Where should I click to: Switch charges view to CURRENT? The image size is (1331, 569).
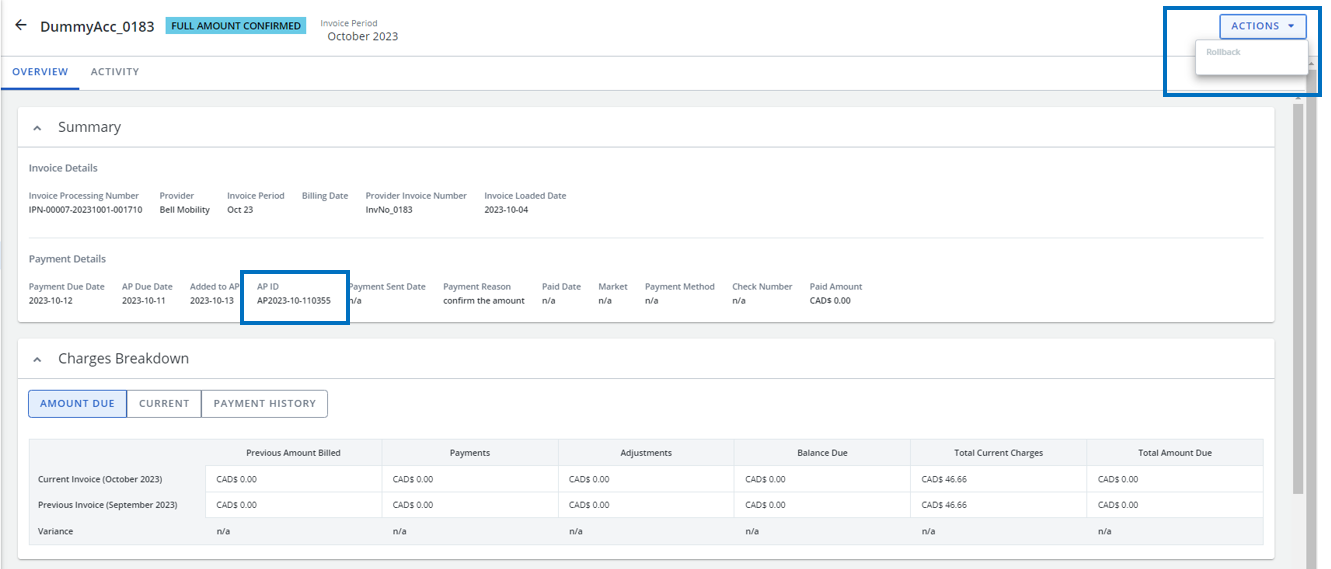[164, 404]
